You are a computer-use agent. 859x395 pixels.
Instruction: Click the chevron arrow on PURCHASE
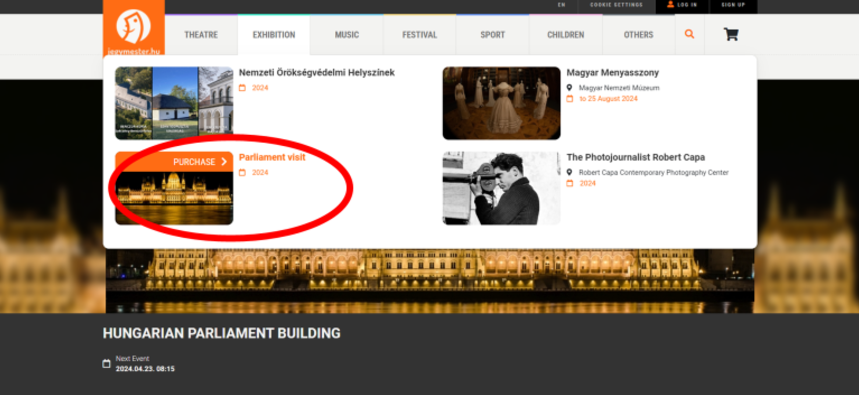pos(224,162)
